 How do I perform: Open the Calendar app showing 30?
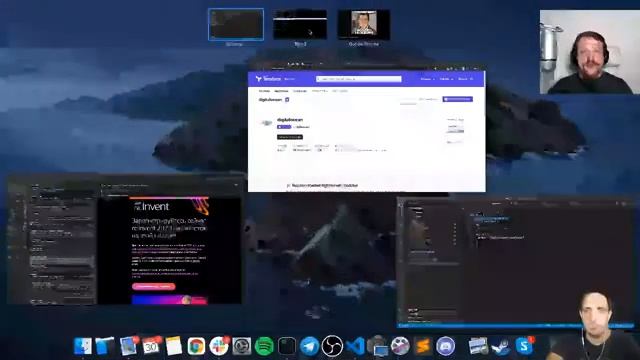[151, 346]
